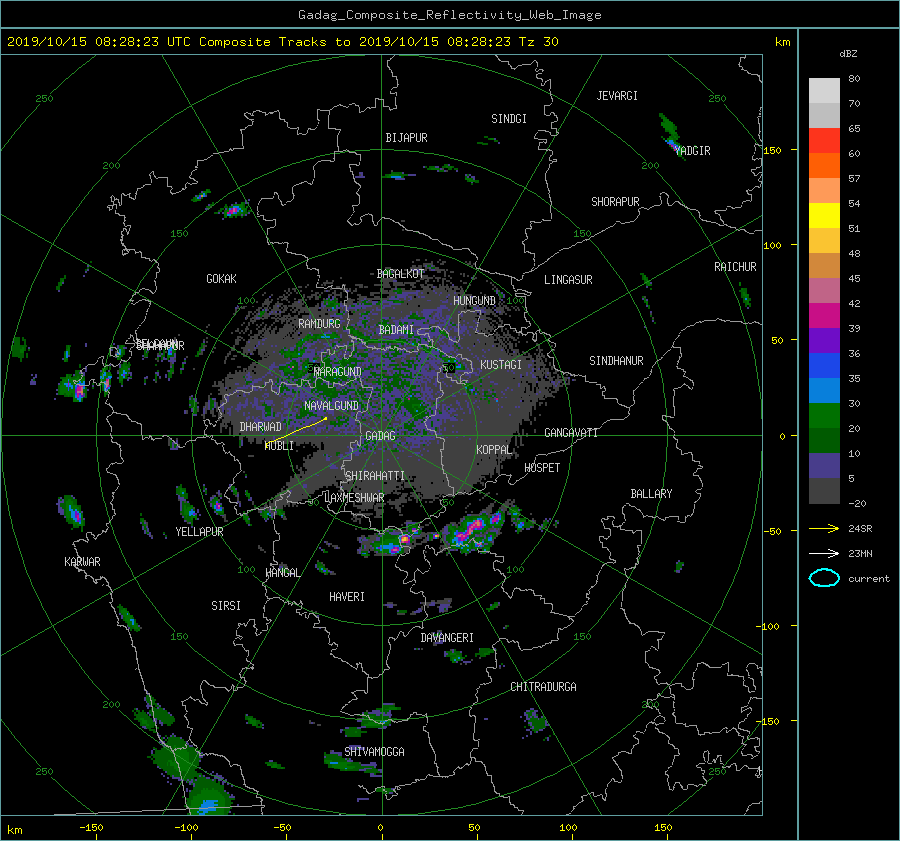Viewport: 900px width, 841px height.
Task: Click the GANGAVATI city label
Action: (x=571, y=432)
